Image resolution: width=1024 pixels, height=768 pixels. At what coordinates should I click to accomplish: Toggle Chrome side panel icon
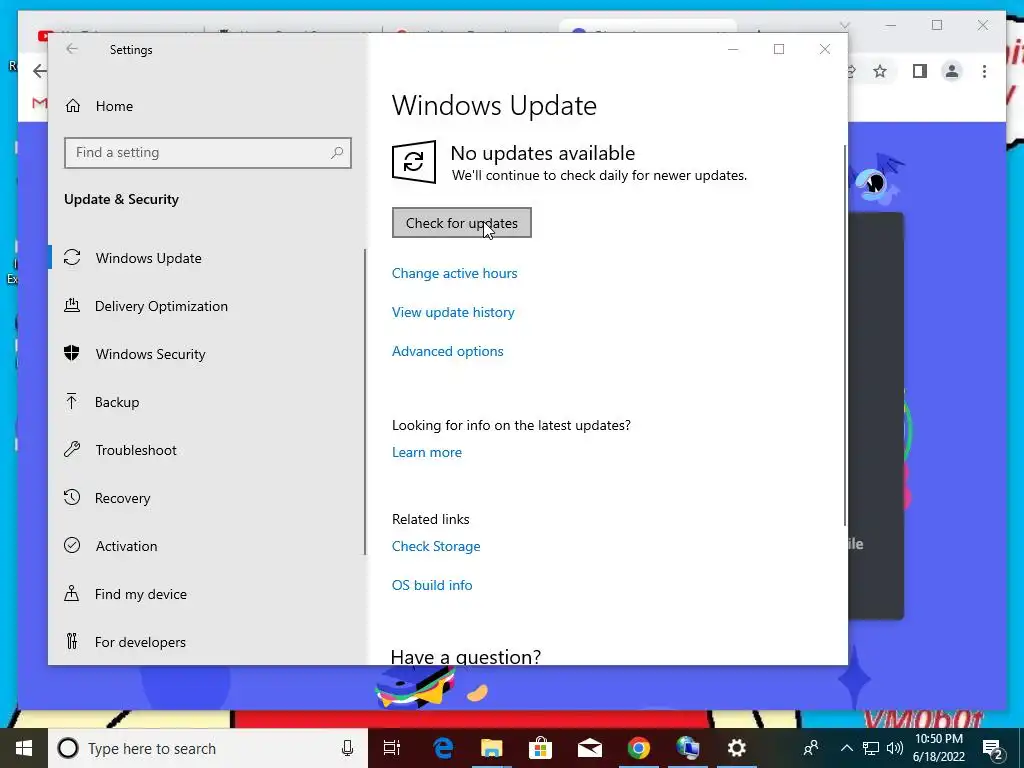(x=920, y=71)
